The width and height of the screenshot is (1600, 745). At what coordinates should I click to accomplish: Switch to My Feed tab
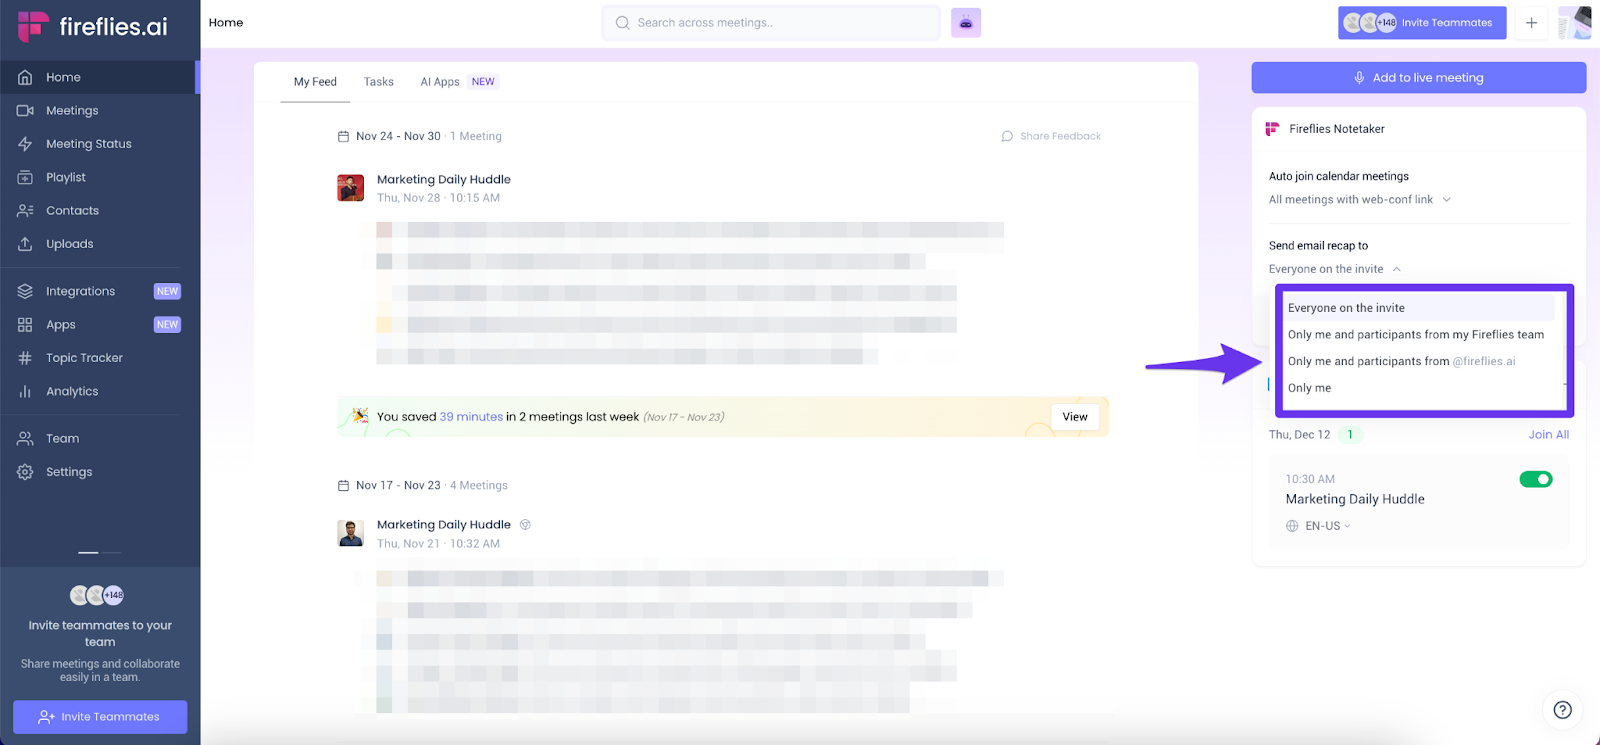pos(315,82)
